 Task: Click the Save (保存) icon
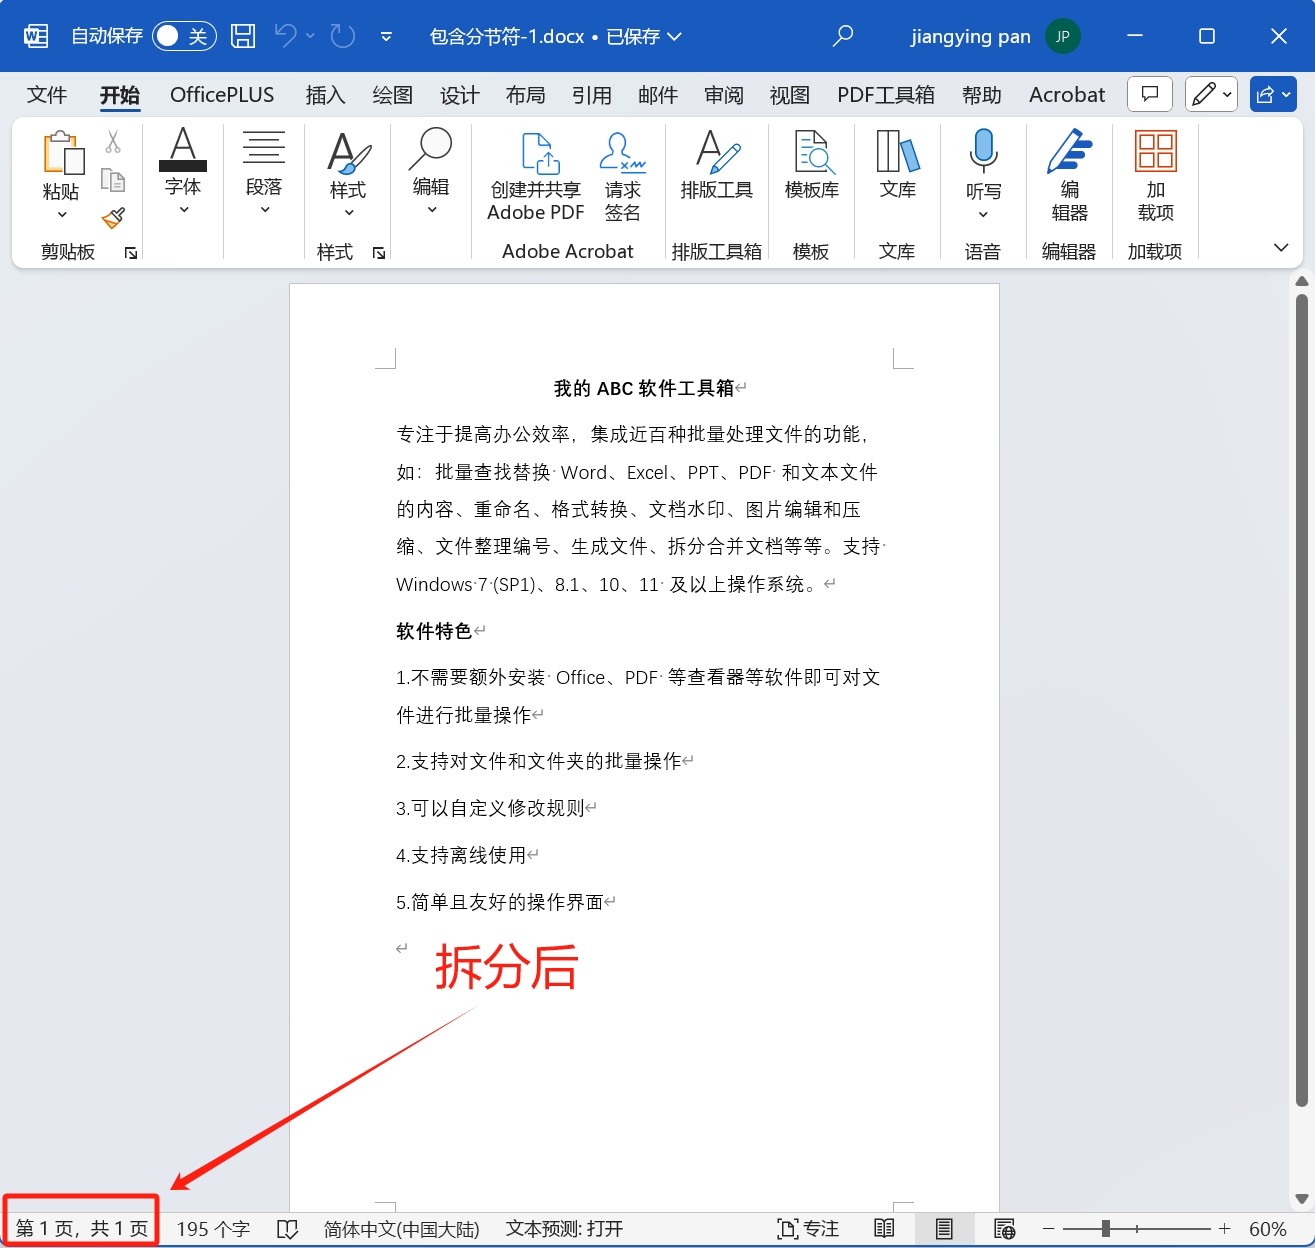click(x=242, y=35)
